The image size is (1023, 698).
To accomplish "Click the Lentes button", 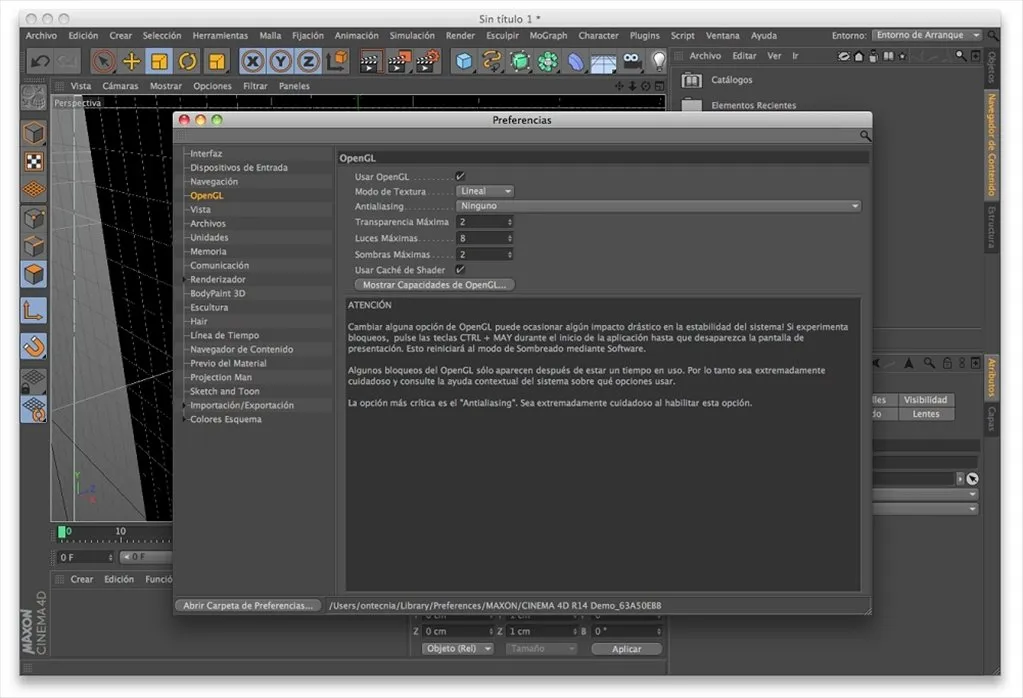I will click(x=926, y=414).
